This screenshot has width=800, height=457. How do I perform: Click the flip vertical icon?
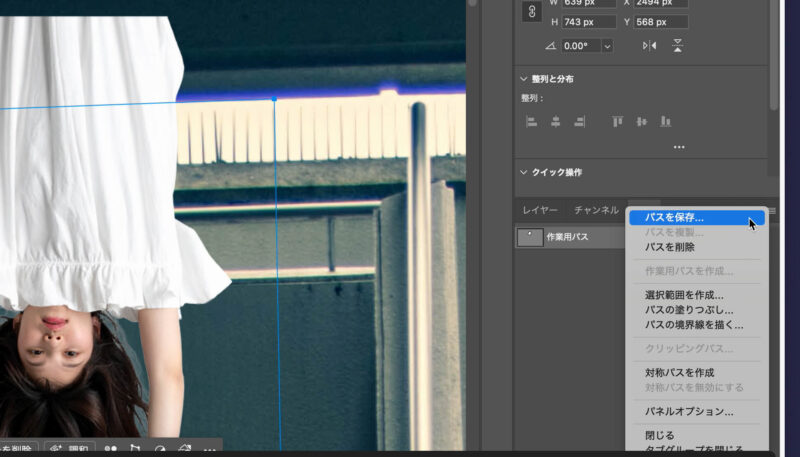point(678,46)
